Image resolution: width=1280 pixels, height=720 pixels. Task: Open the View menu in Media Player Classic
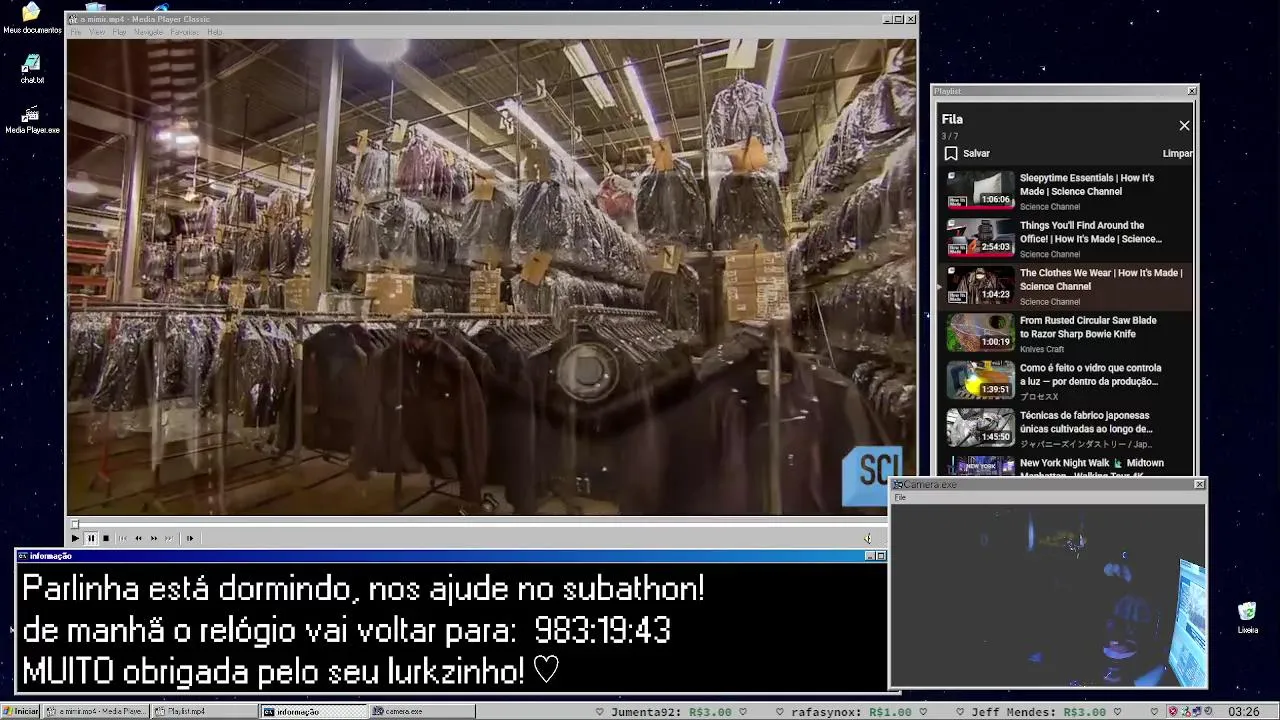click(97, 32)
